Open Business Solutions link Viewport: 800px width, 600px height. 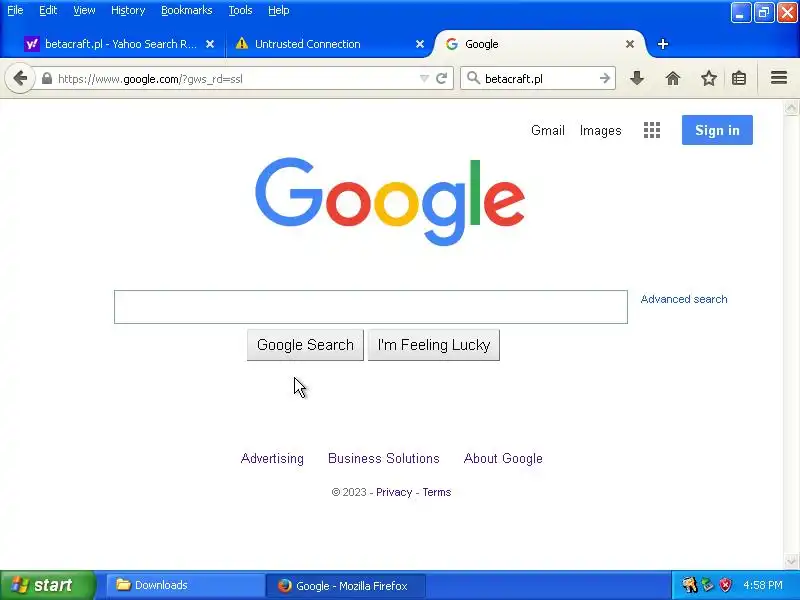[x=384, y=458]
